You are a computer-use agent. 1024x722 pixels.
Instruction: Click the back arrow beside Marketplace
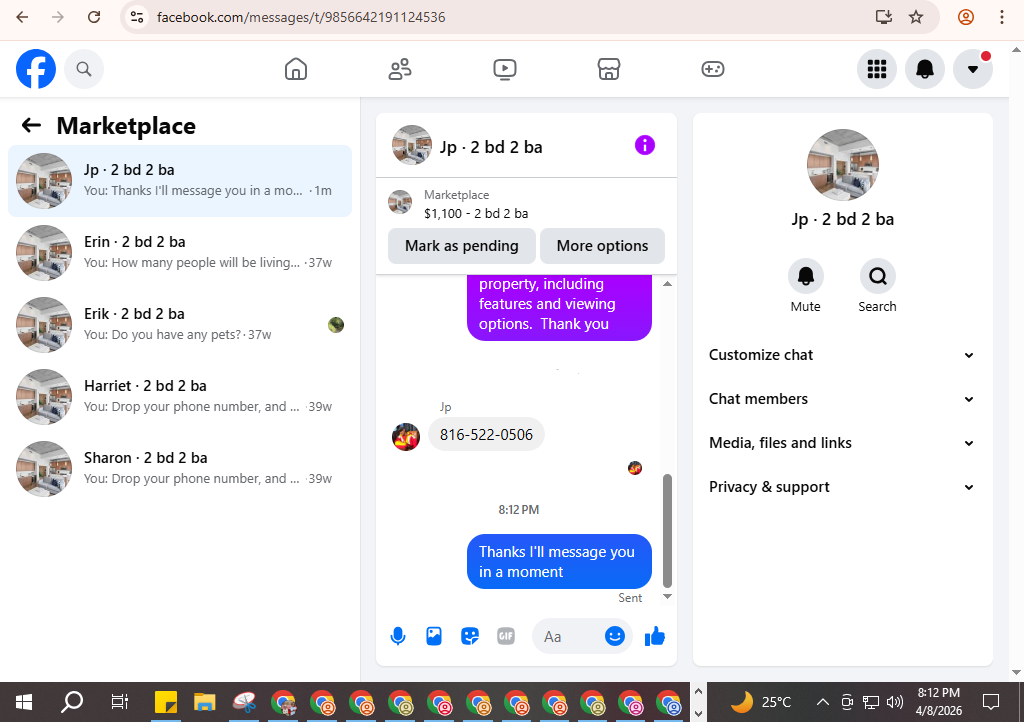coord(31,125)
